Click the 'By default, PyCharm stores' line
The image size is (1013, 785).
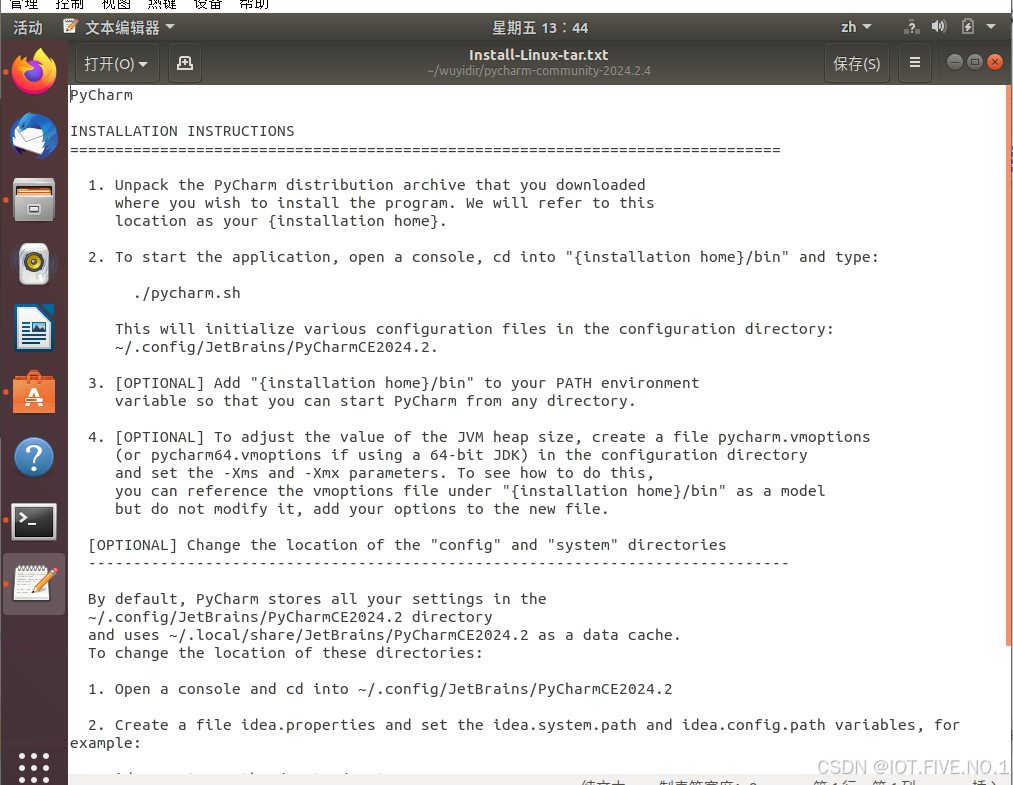click(x=317, y=599)
